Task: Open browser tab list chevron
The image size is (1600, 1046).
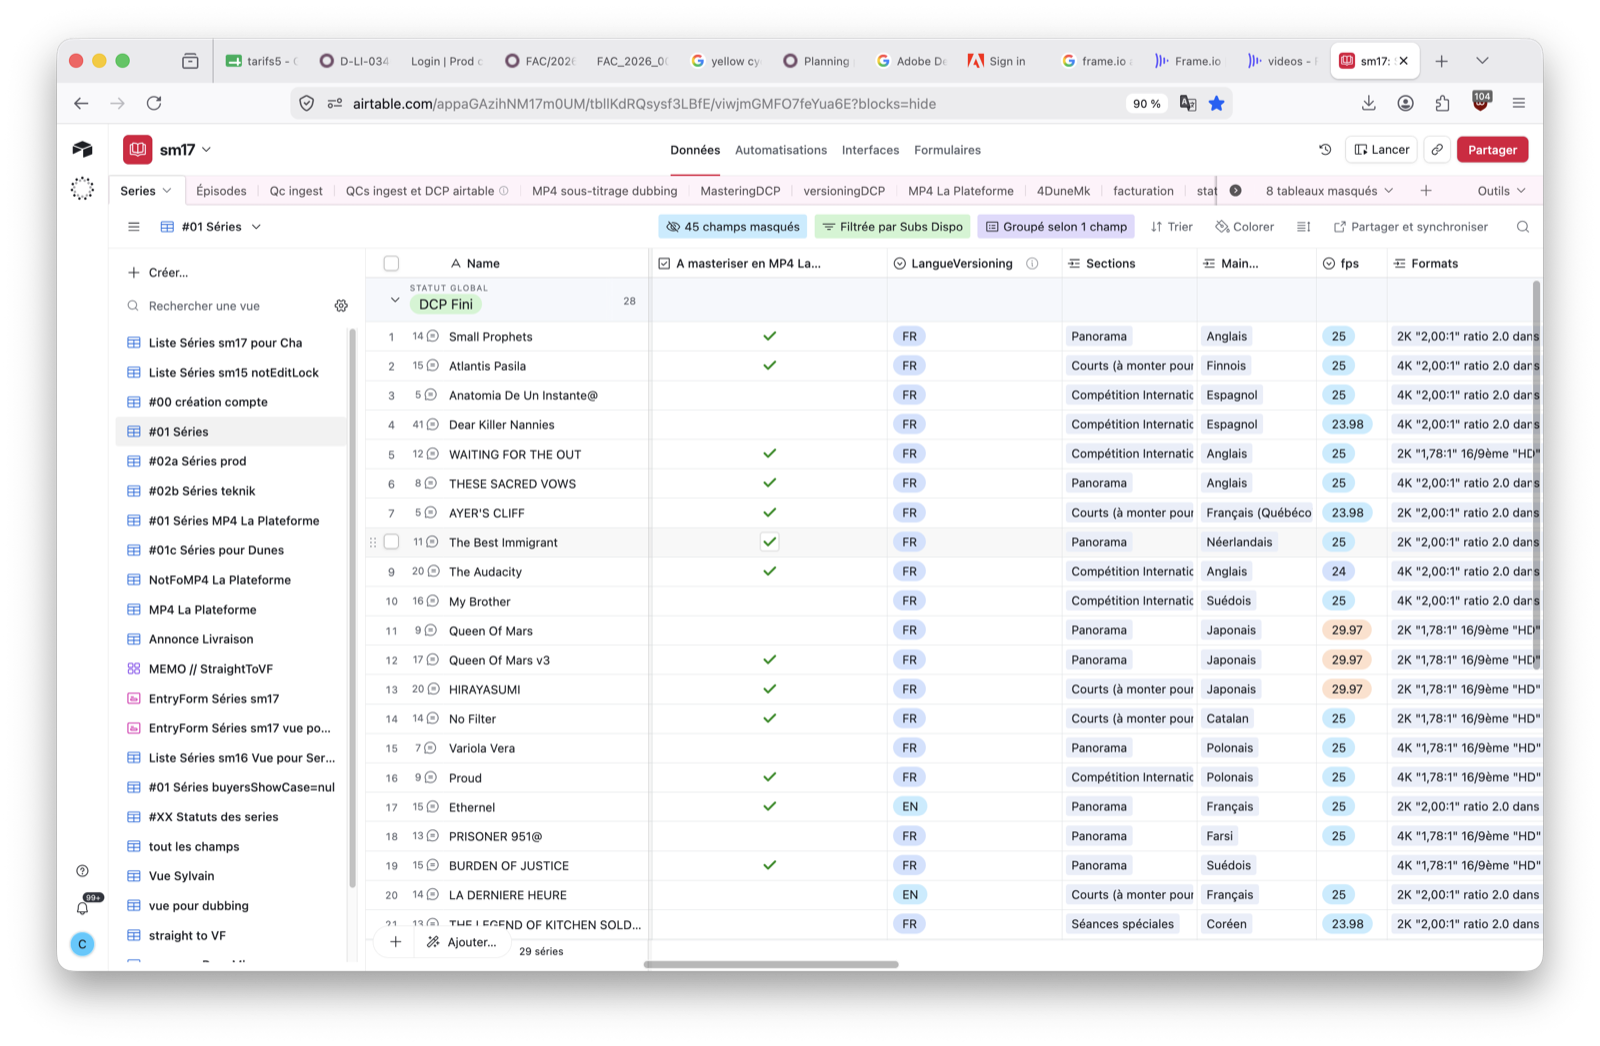Action: tap(1482, 61)
